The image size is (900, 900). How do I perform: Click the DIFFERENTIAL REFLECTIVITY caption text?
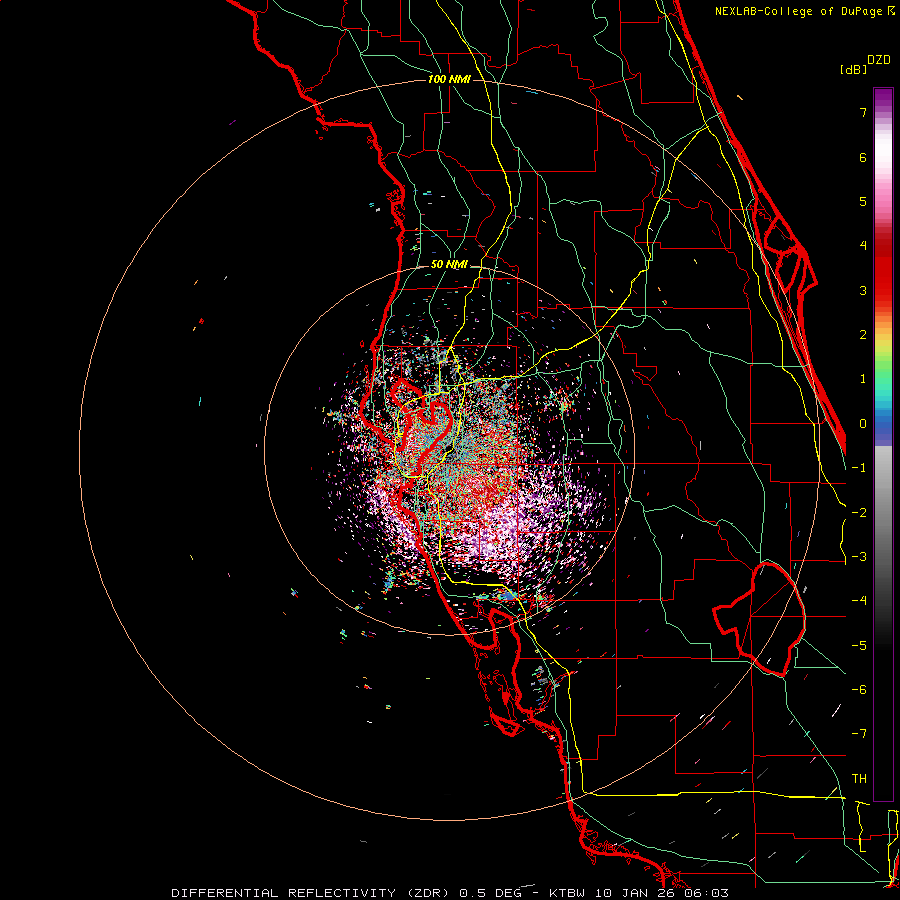(284, 893)
